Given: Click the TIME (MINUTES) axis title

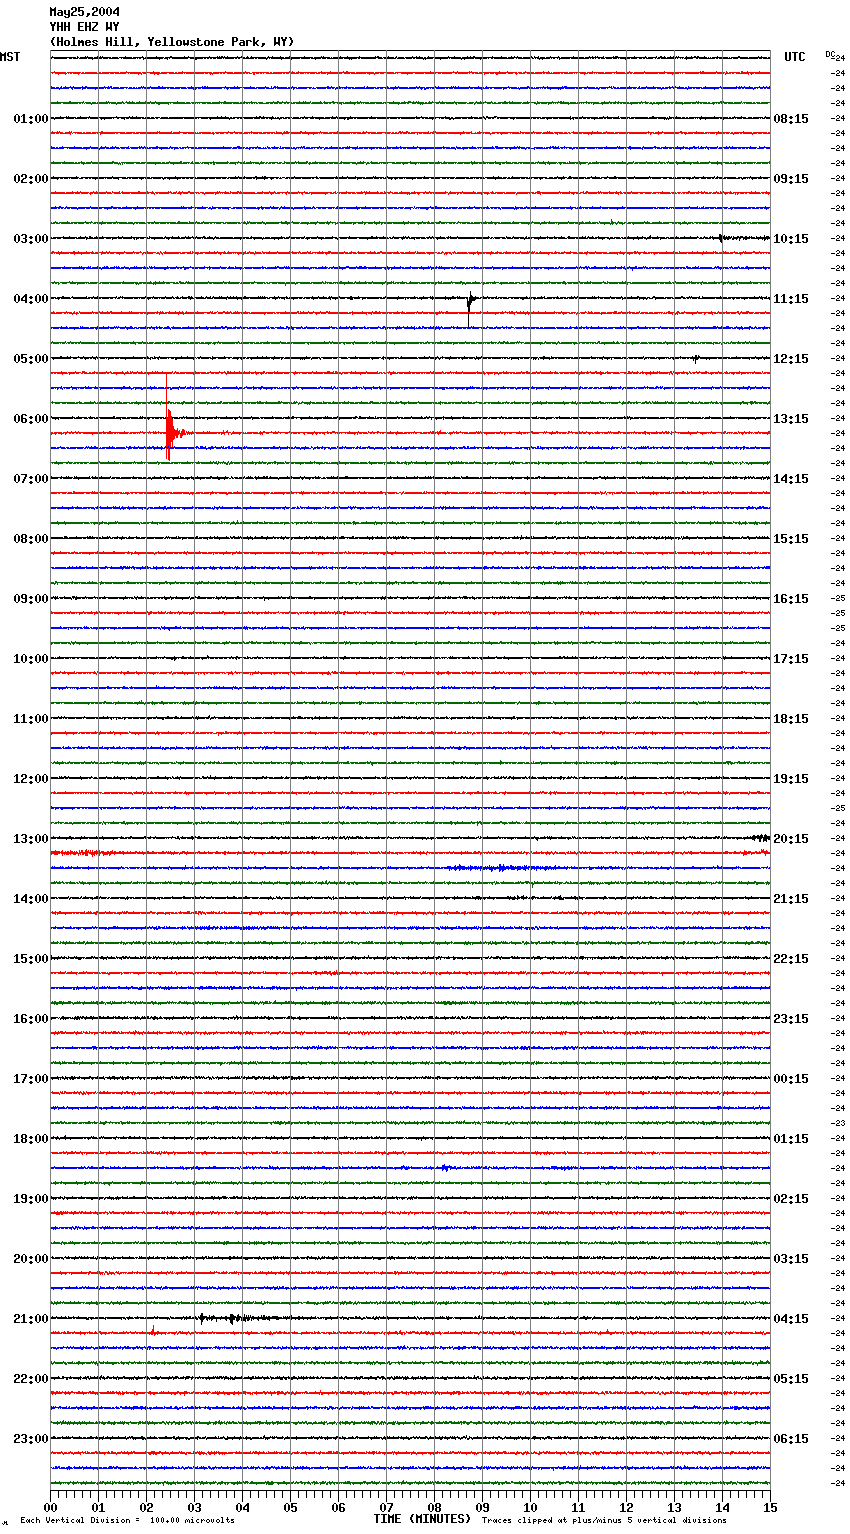Looking at the screenshot, I should tap(422, 1519).
